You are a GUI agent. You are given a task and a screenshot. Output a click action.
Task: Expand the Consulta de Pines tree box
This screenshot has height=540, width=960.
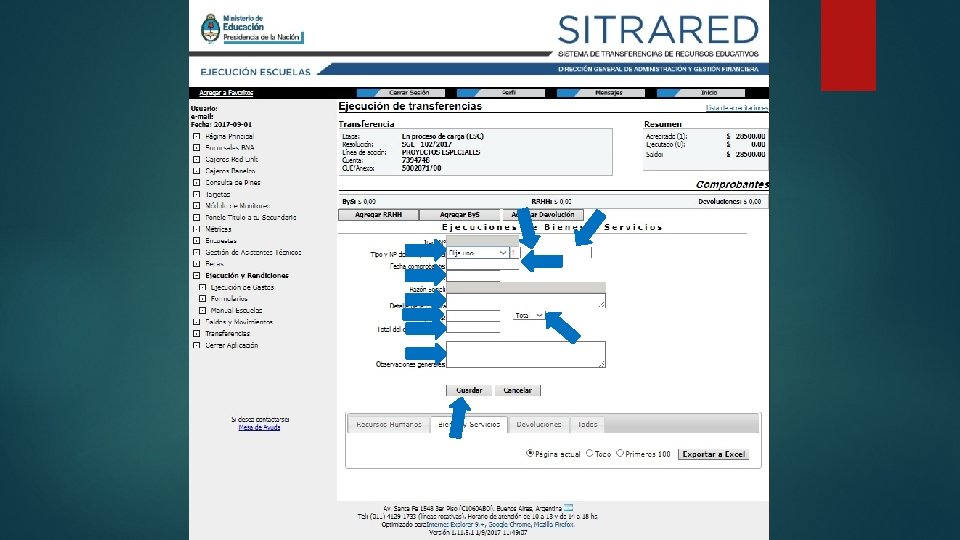(x=197, y=182)
